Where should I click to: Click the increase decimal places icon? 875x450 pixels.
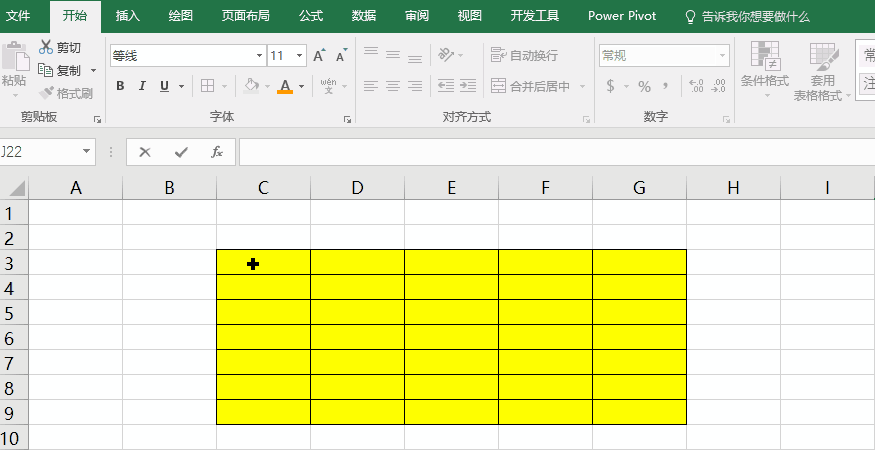[x=696, y=86]
